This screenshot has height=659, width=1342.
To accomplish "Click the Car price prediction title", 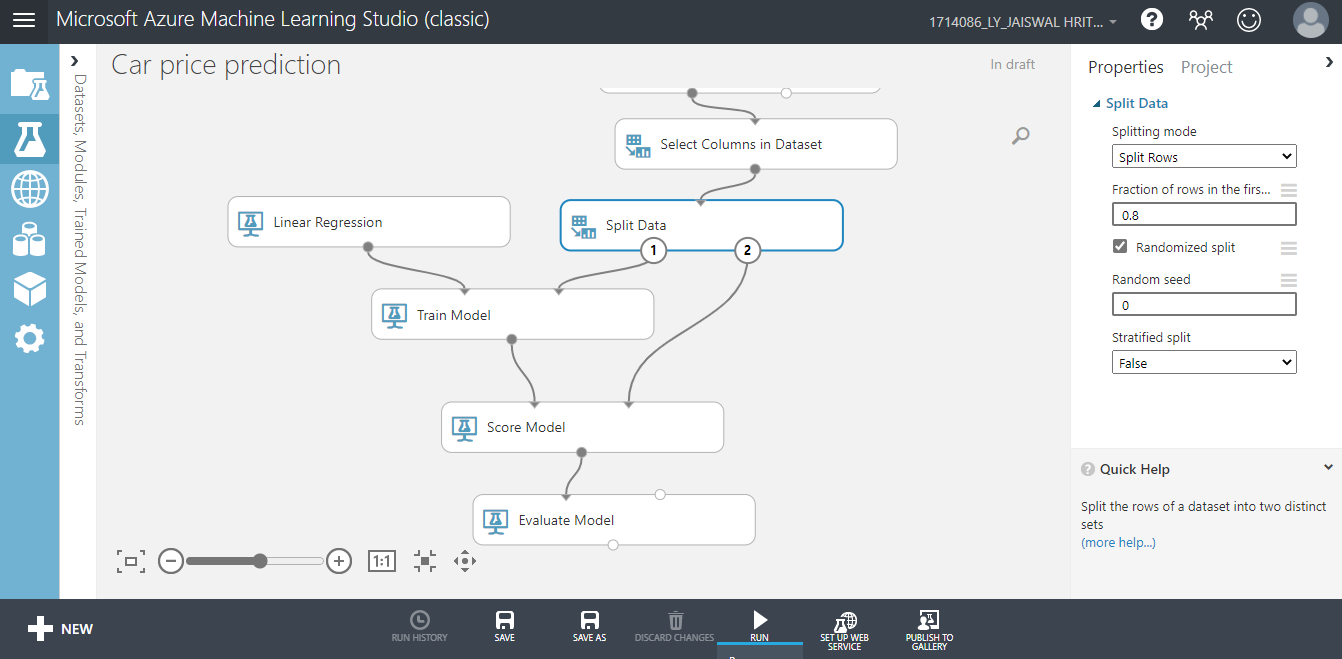I will click(x=226, y=65).
